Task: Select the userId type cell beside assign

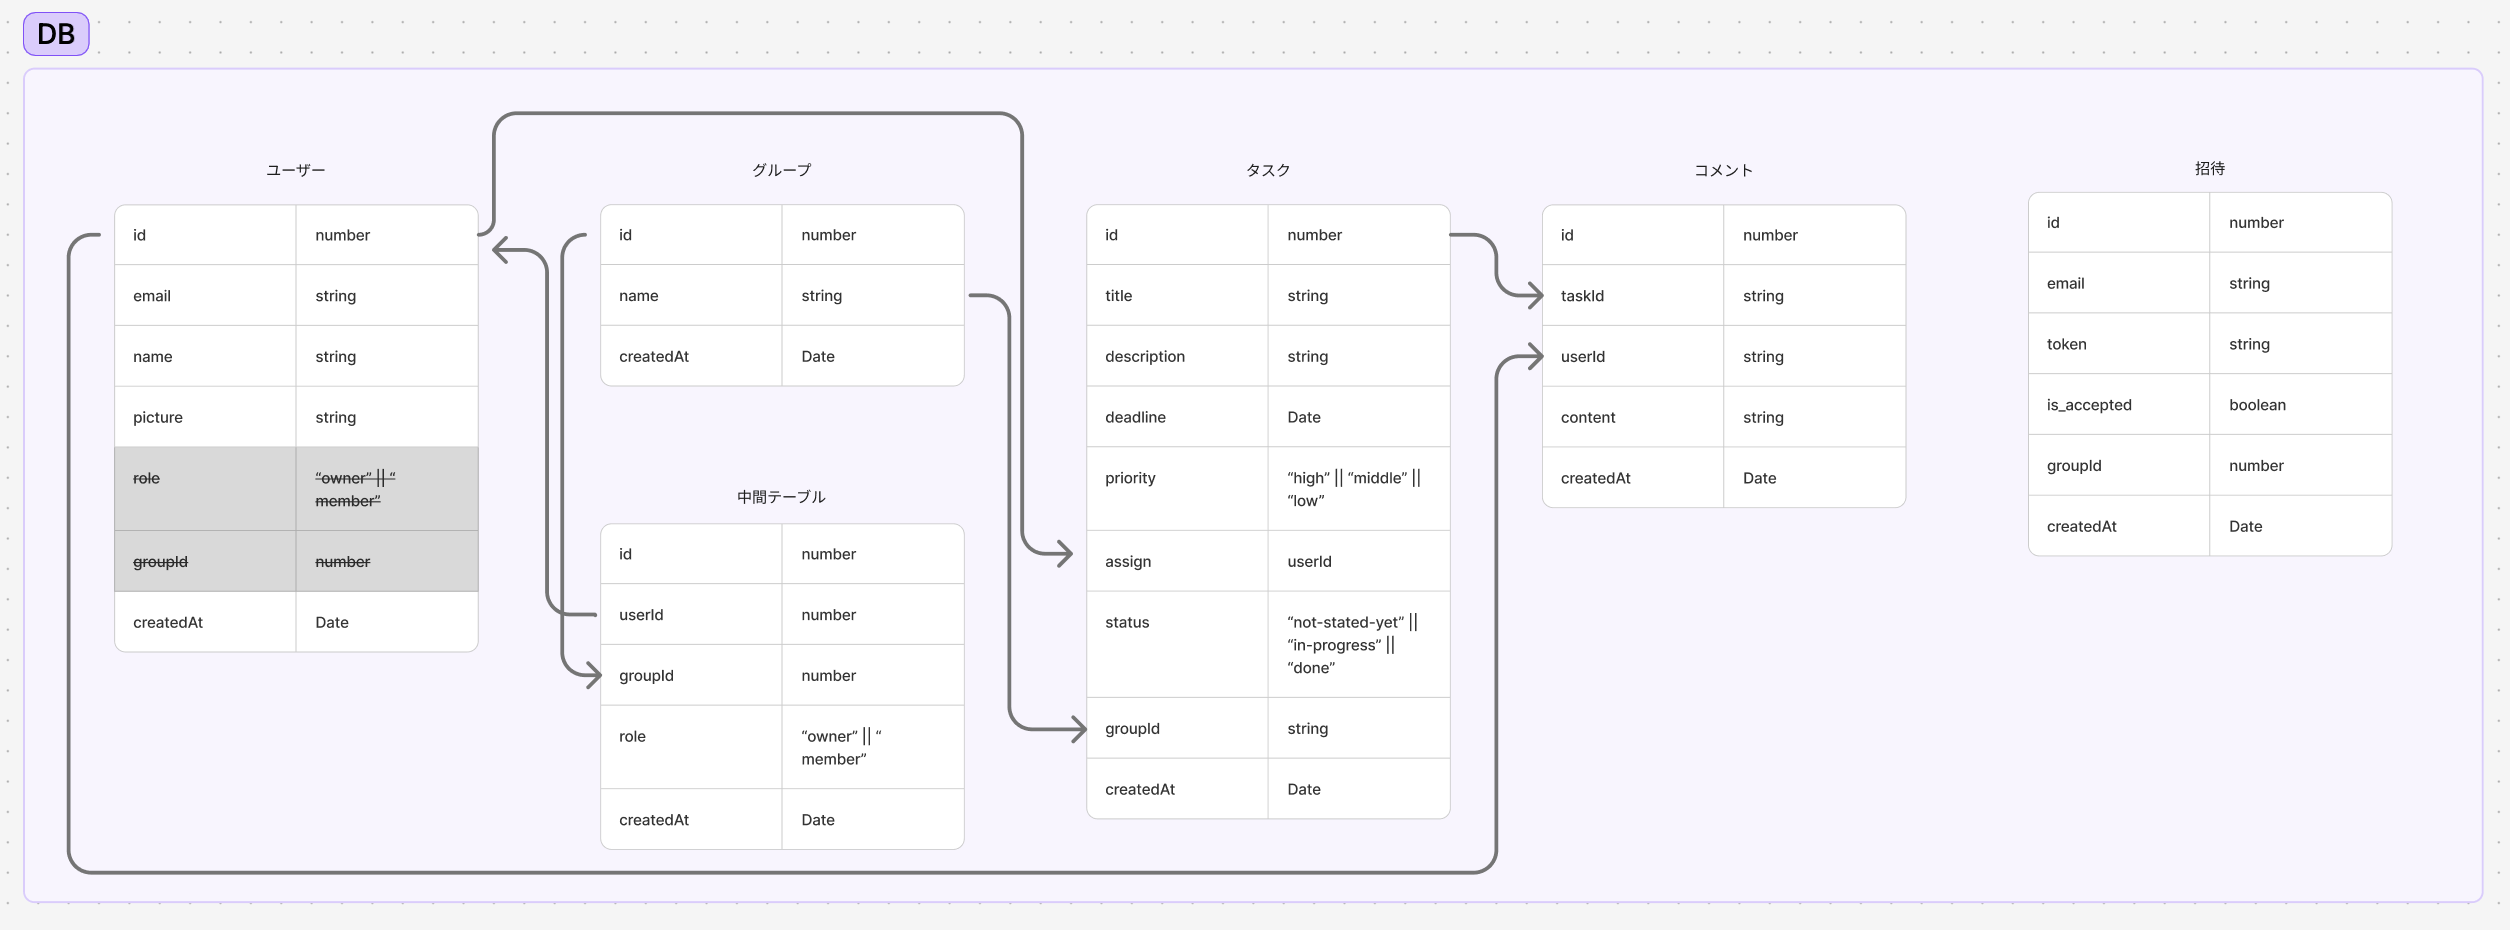Action: pyautogui.click(x=1359, y=561)
